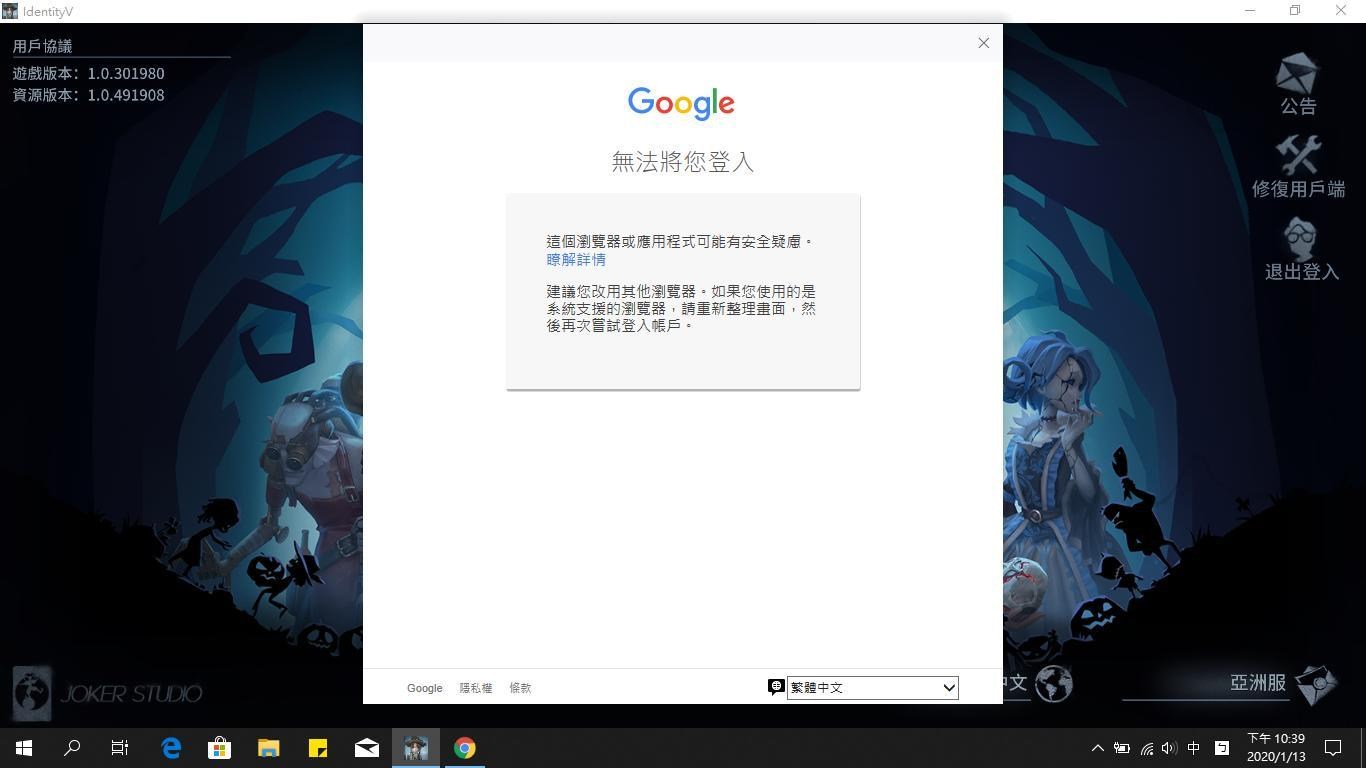The height and width of the screenshot is (768, 1366).
Task: Open the 隱私權 privacy link
Action: [476, 688]
